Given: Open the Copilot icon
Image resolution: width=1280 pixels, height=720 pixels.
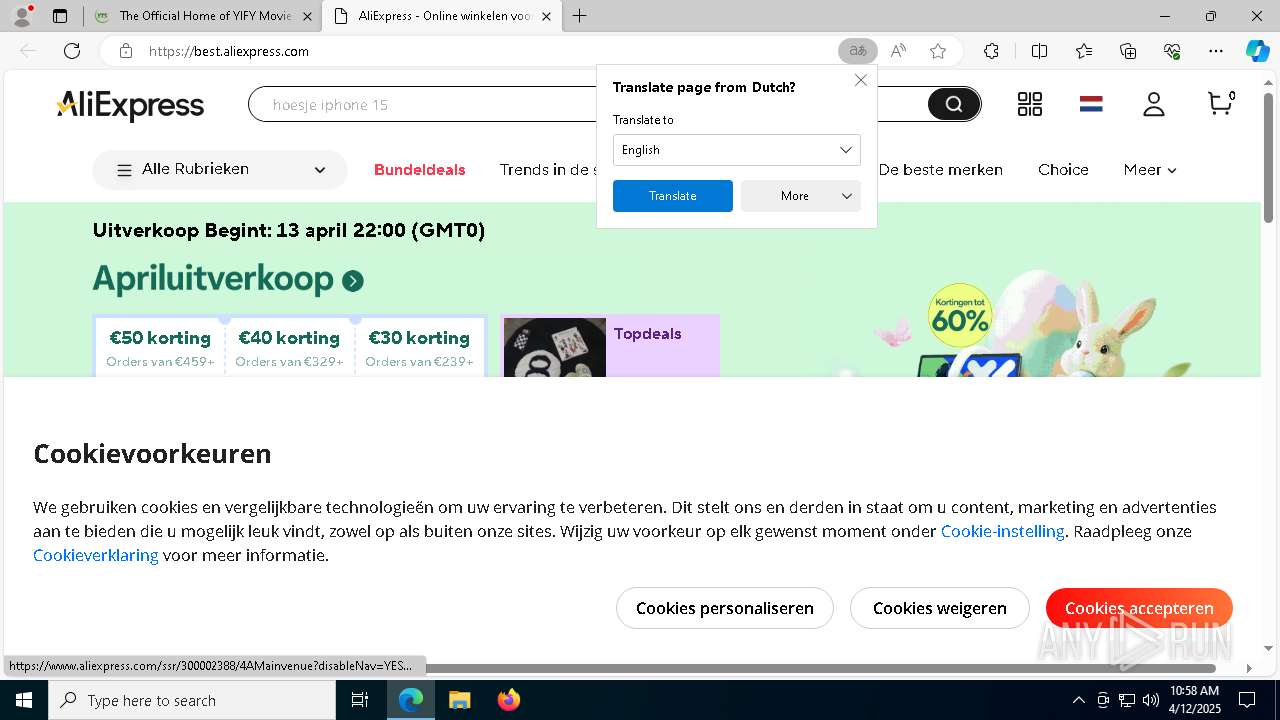Looking at the screenshot, I should 1257,51.
